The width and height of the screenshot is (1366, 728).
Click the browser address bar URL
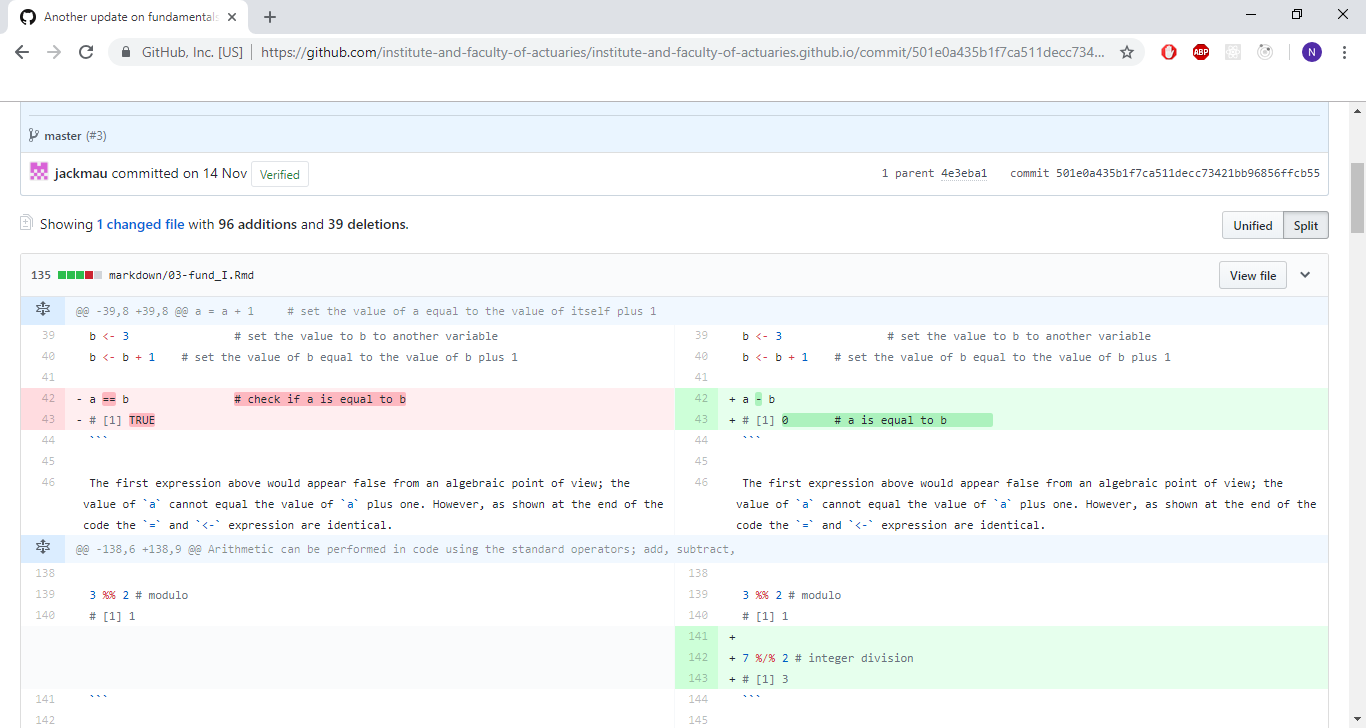(682, 52)
